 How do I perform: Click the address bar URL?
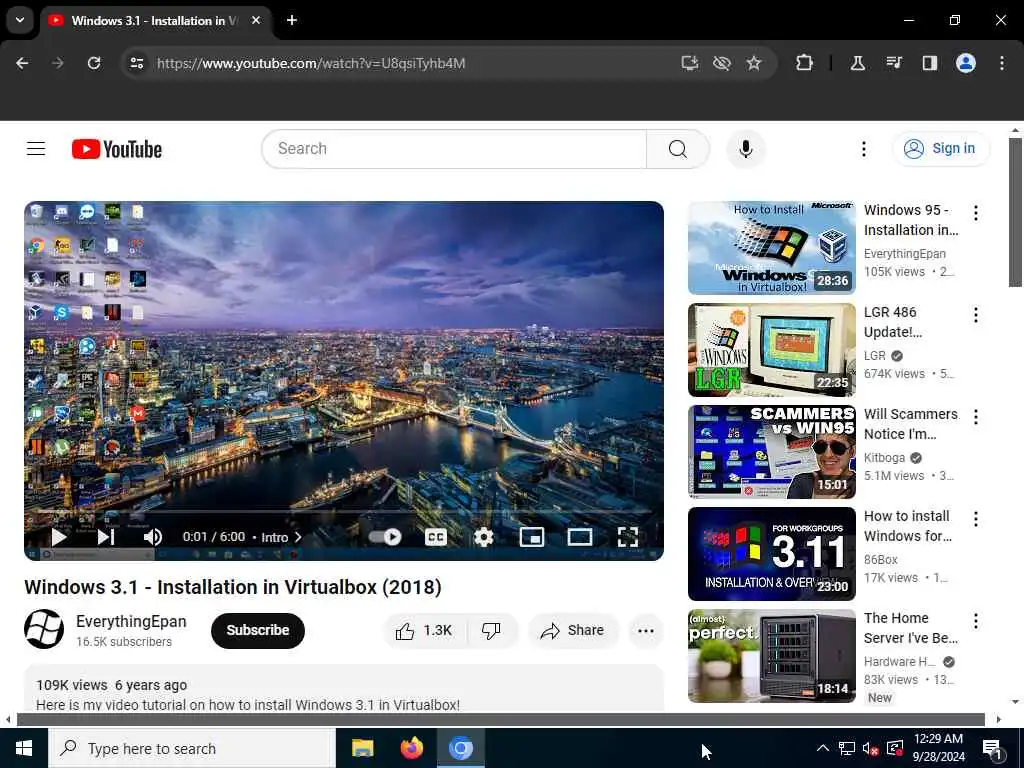pyautogui.click(x=311, y=63)
